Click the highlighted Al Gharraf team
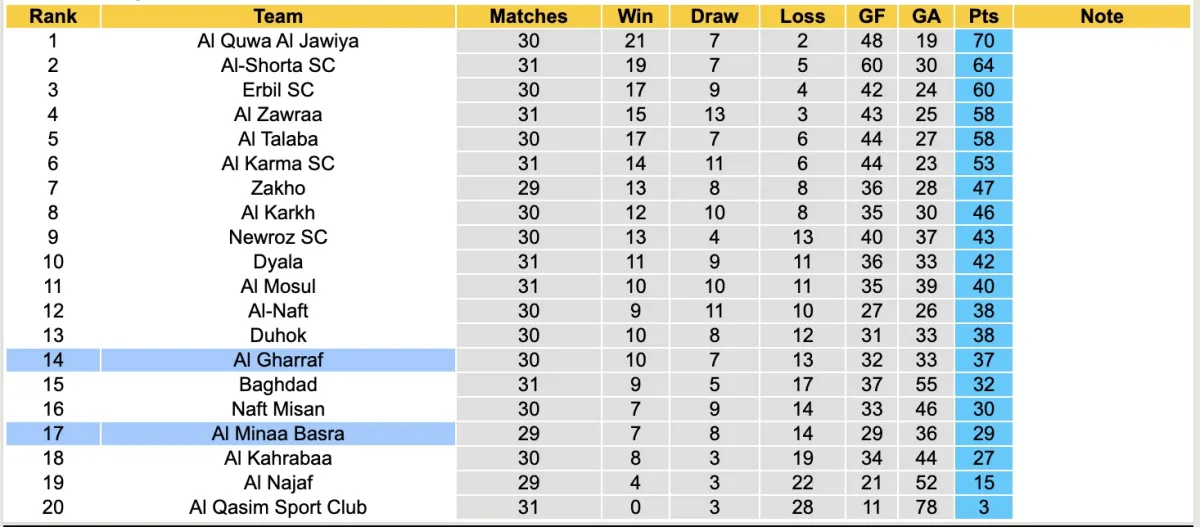Image resolution: width=1200 pixels, height=527 pixels. (x=278, y=360)
